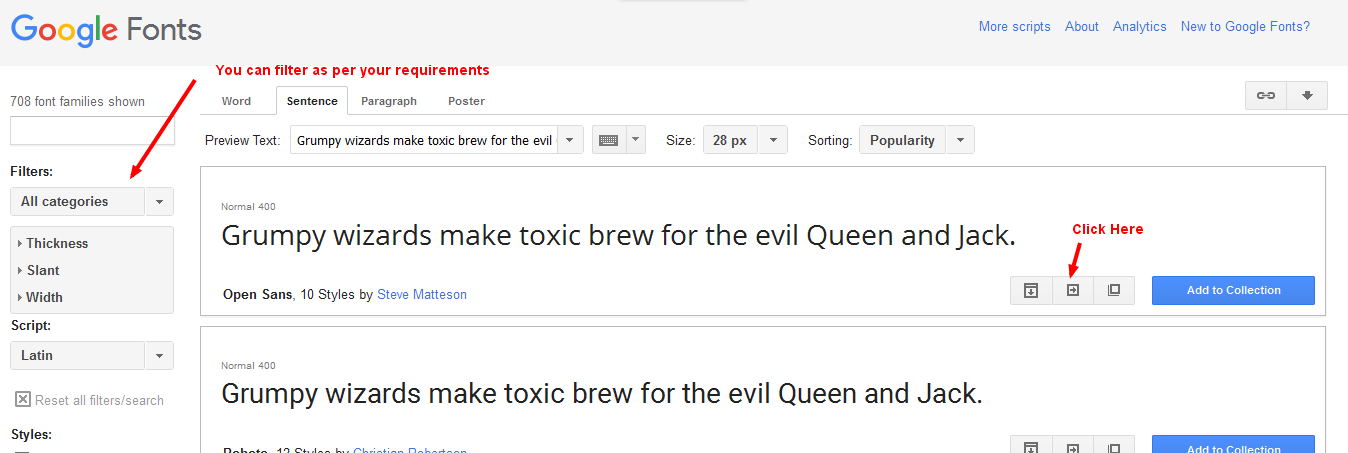Switch to the Paragraph tab

389,101
